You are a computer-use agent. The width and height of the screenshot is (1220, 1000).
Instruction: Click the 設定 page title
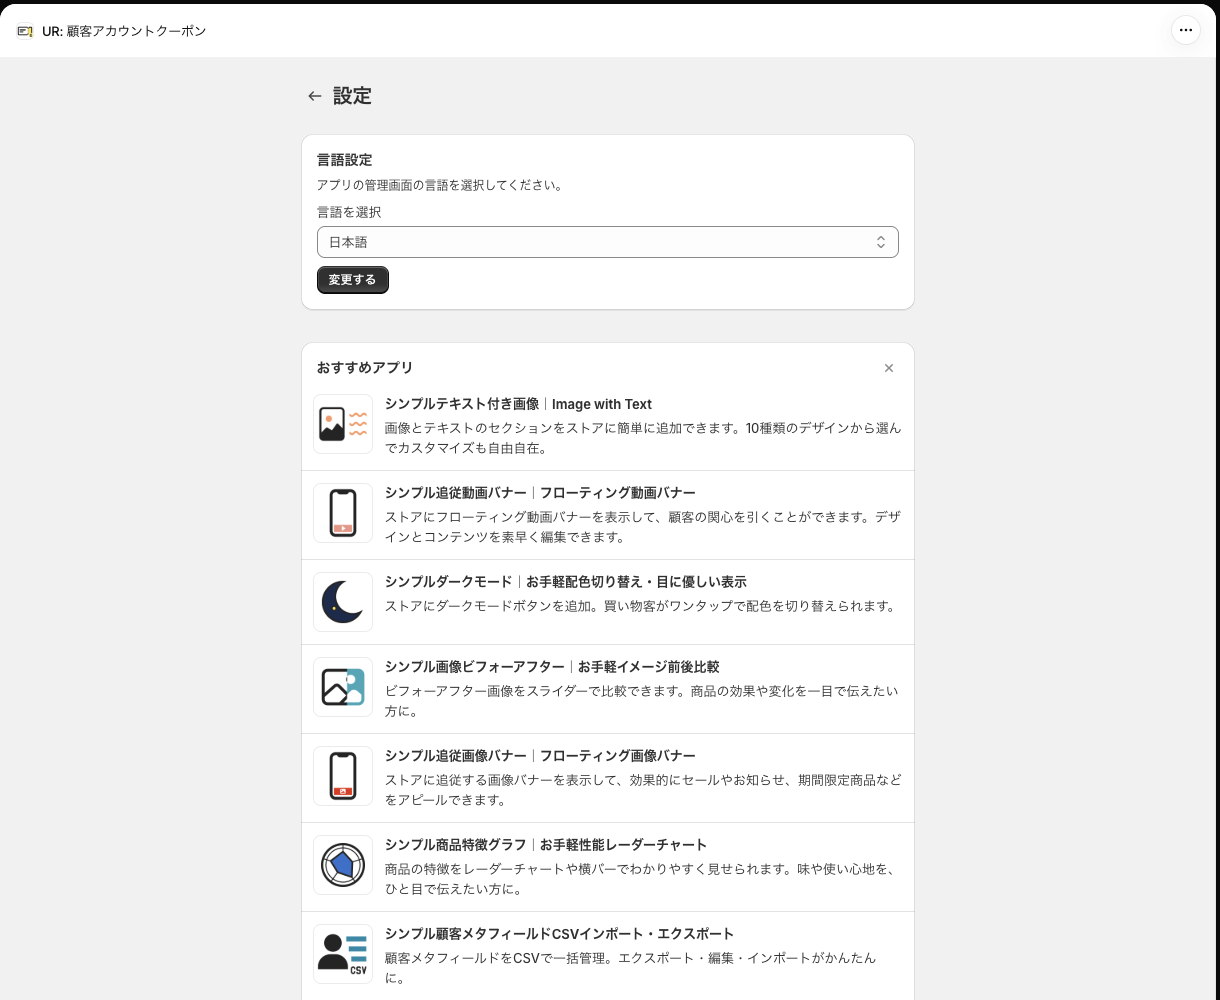[352, 96]
